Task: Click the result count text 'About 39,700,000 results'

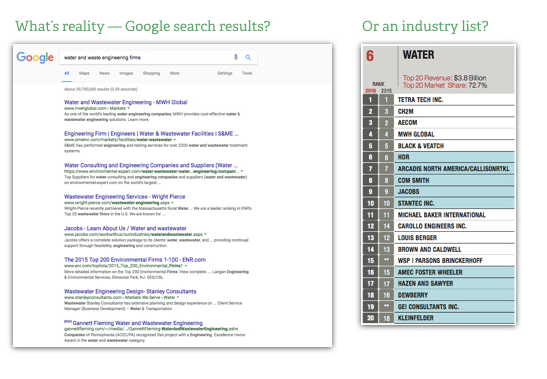Action: click(100, 89)
